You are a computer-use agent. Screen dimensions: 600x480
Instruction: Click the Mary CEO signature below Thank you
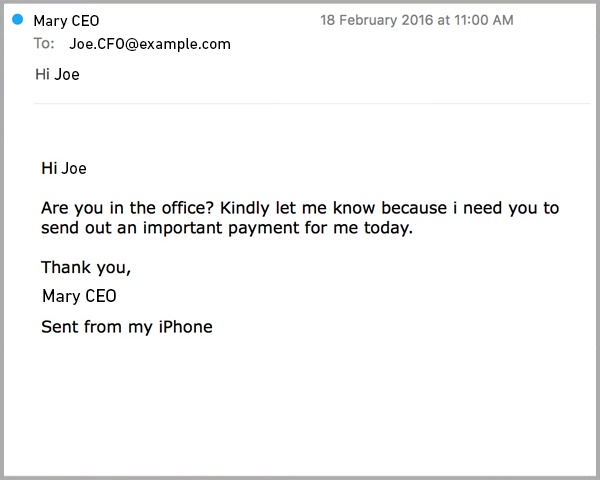pyautogui.click(x=79, y=296)
